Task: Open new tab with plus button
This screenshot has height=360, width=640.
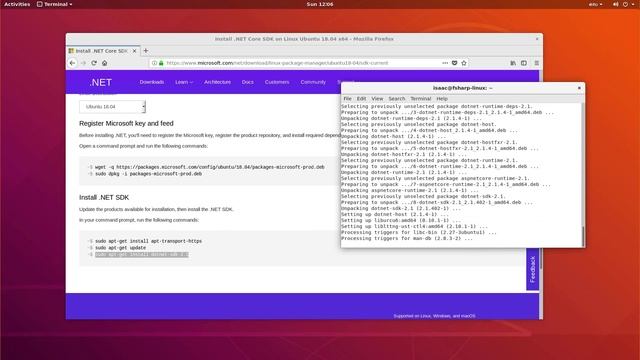Action: click(146, 51)
